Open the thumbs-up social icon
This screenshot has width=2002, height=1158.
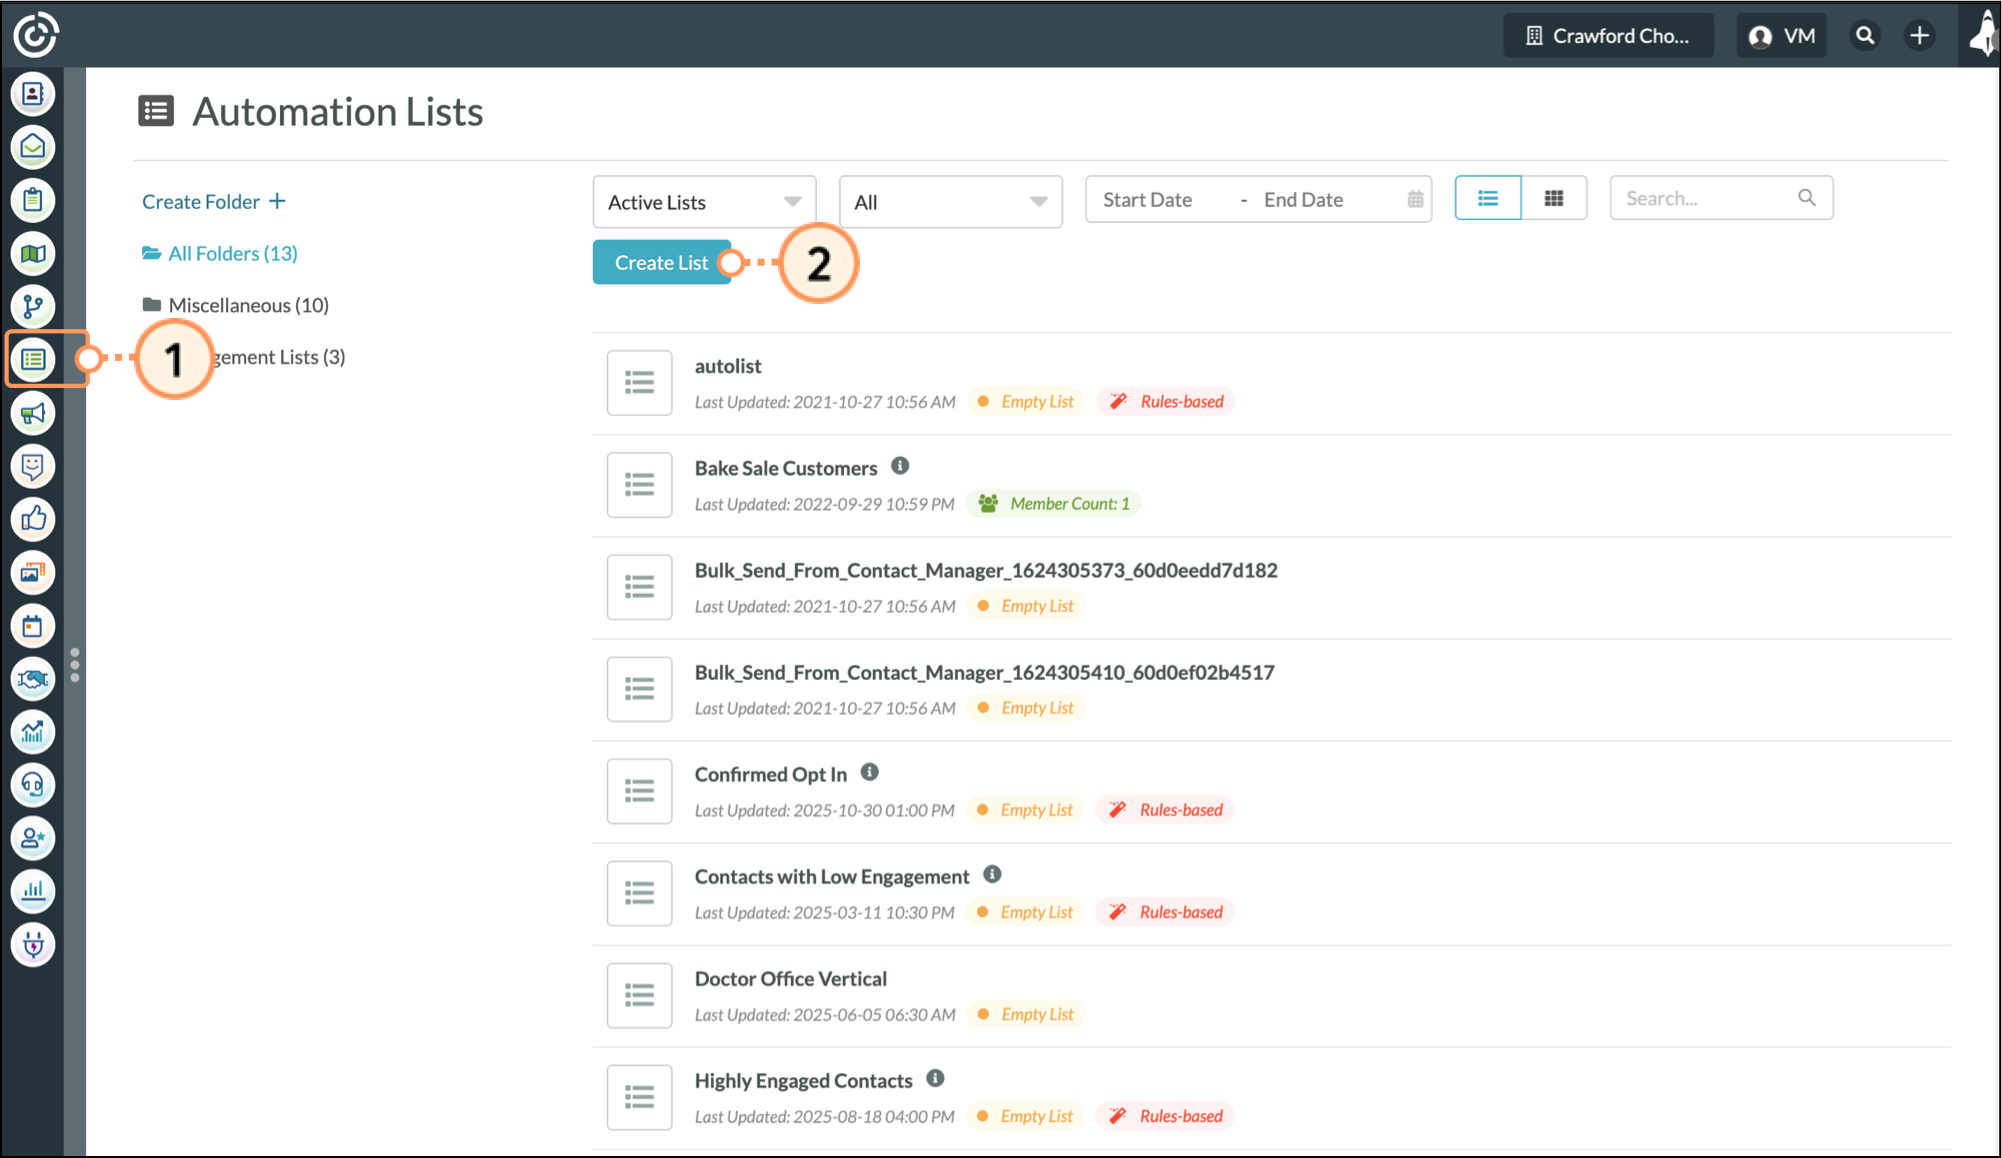(33, 519)
